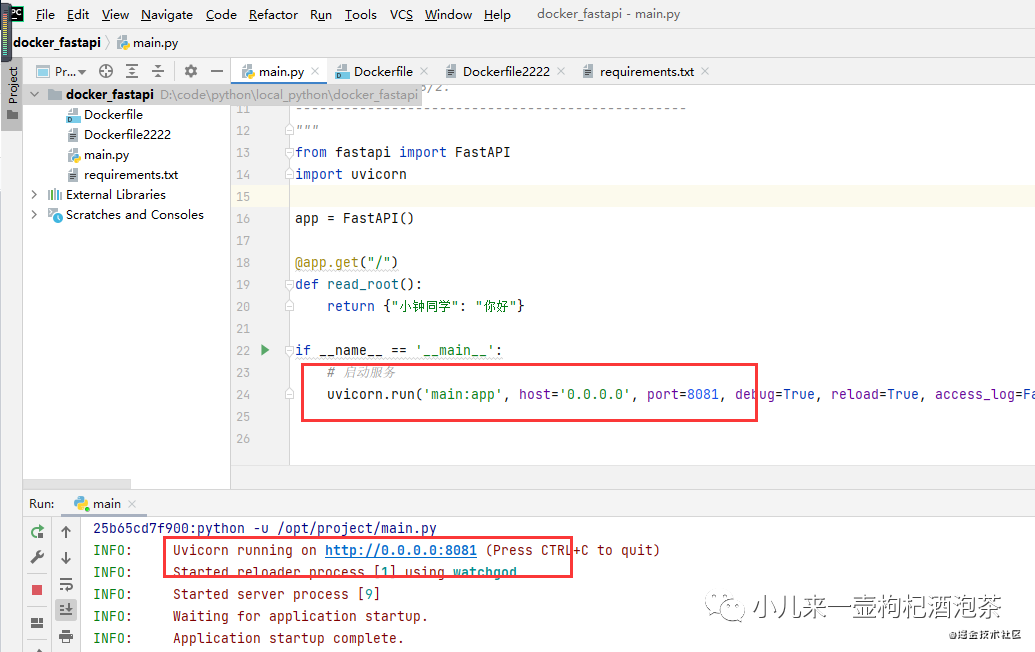Open the Edit menu
Image resolution: width=1035 pixels, height=652 pixels.
pos(78,15)
